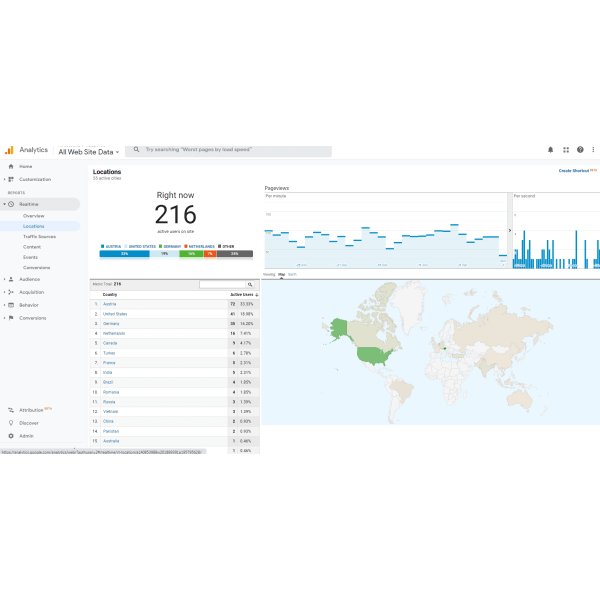Click Australia link in table
Viewport: 600px width, 600px height.
[x=111, y=441]
